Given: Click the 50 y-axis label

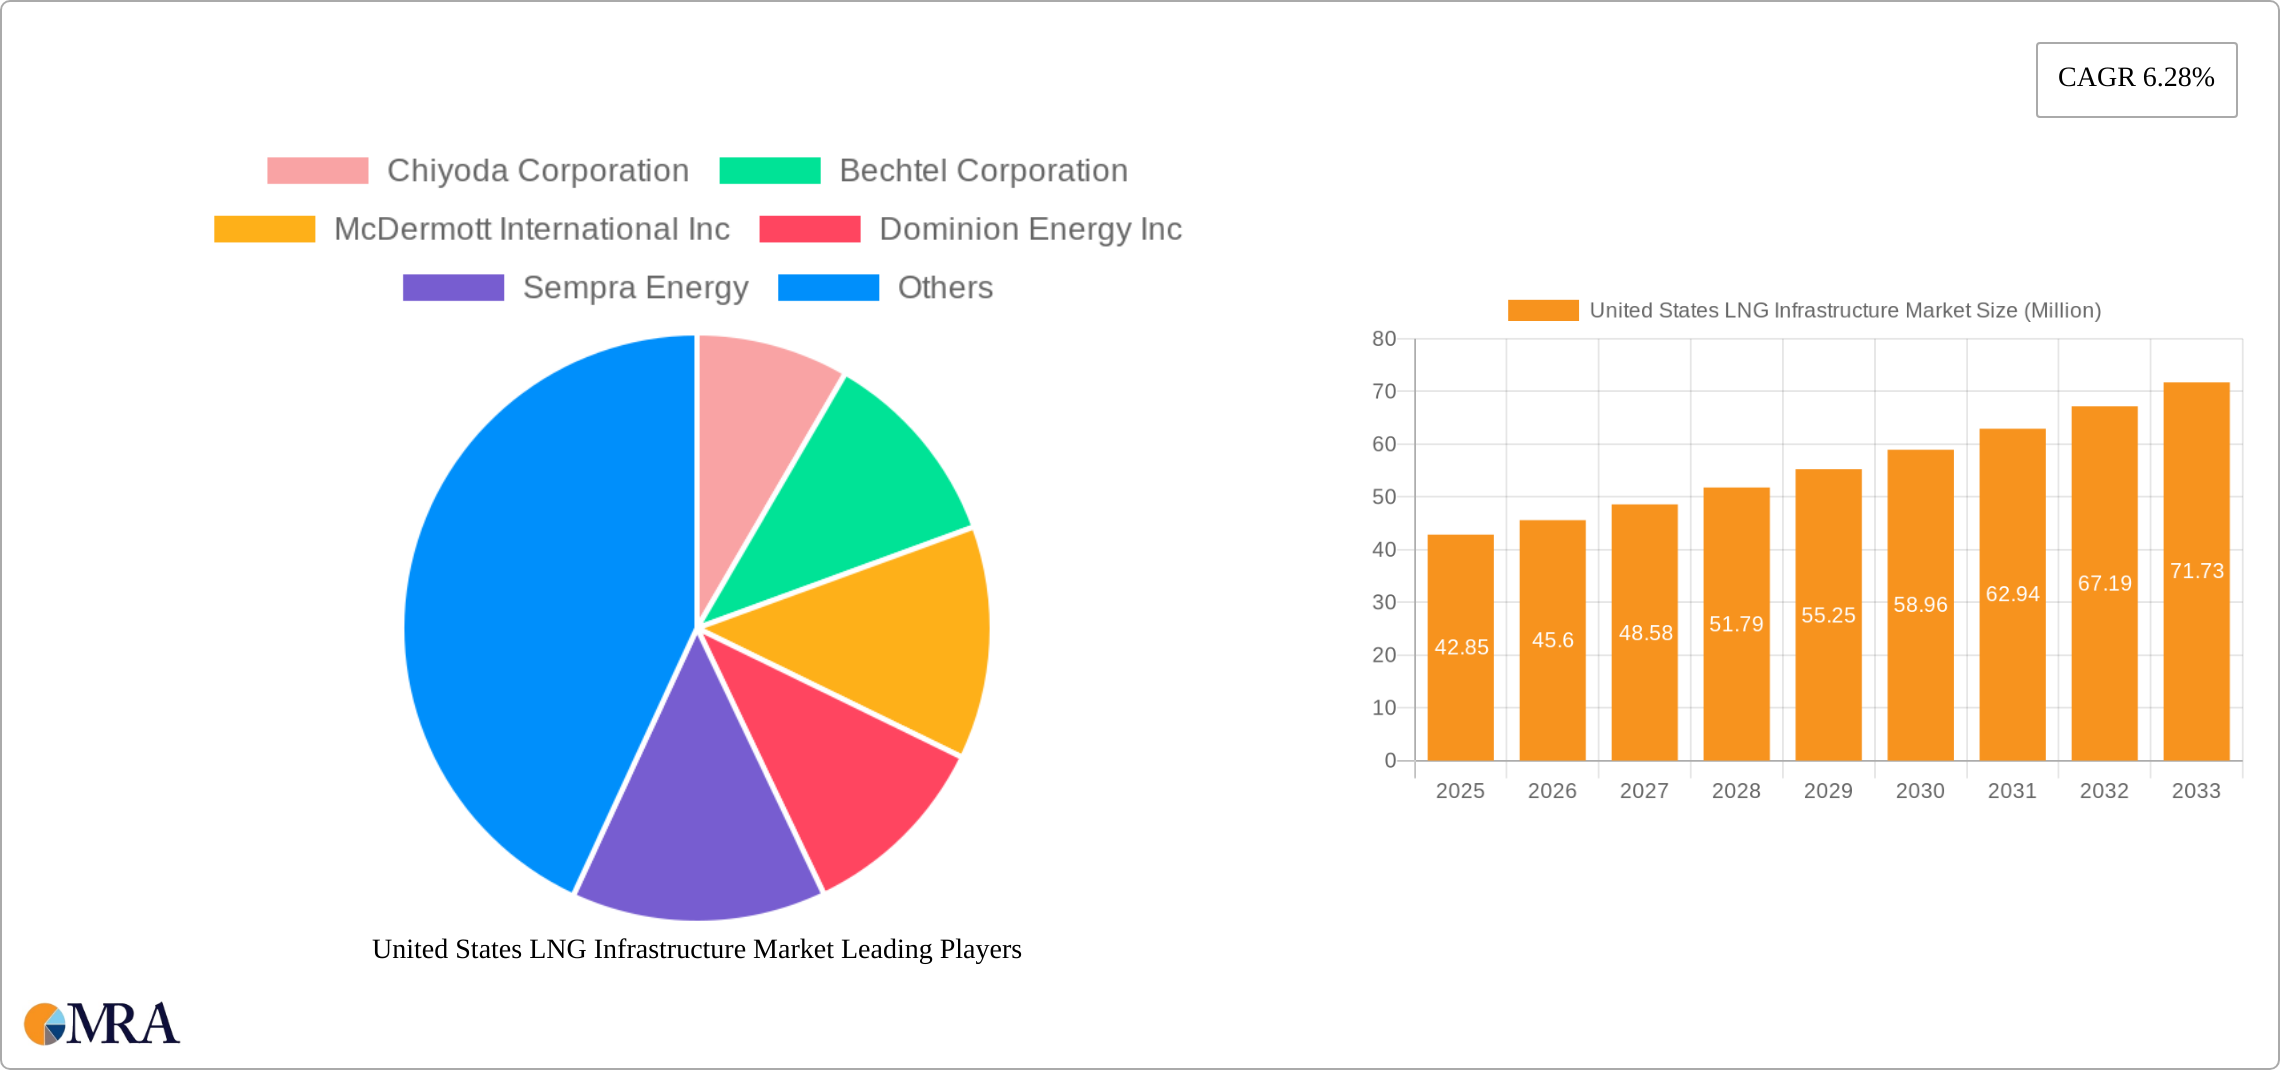Looking at the screenshot, I should click(1385, 497).
